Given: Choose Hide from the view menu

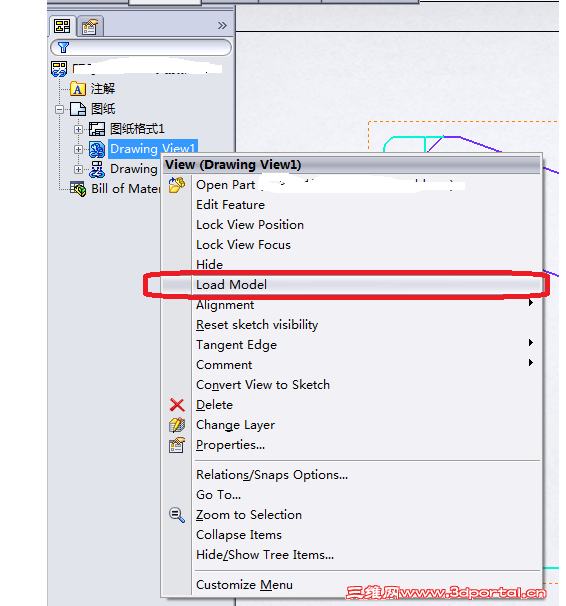Looking at the screenshot, I should tap(209, 265).
